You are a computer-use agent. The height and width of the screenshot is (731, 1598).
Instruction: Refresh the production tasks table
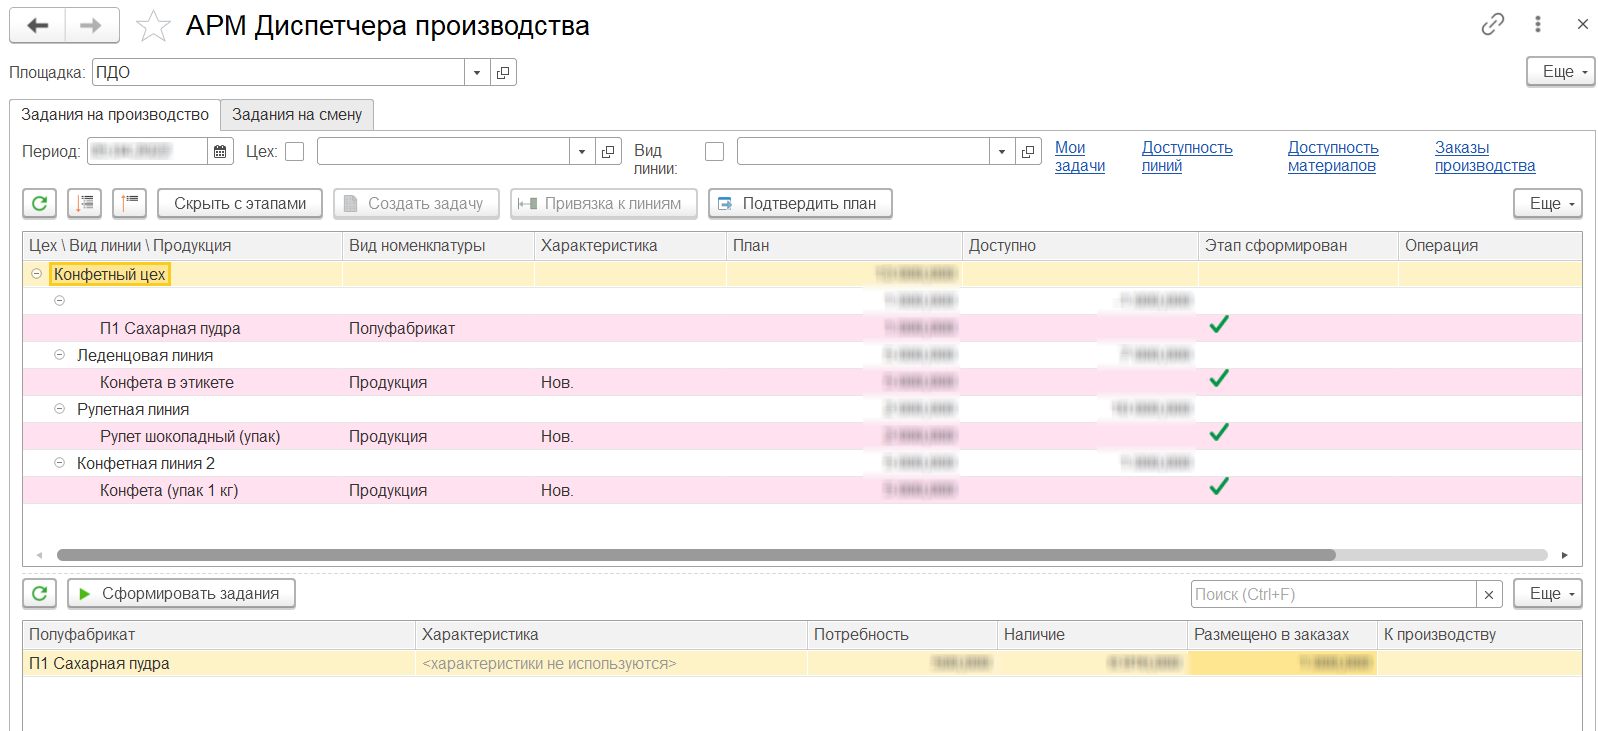[40, 203]
